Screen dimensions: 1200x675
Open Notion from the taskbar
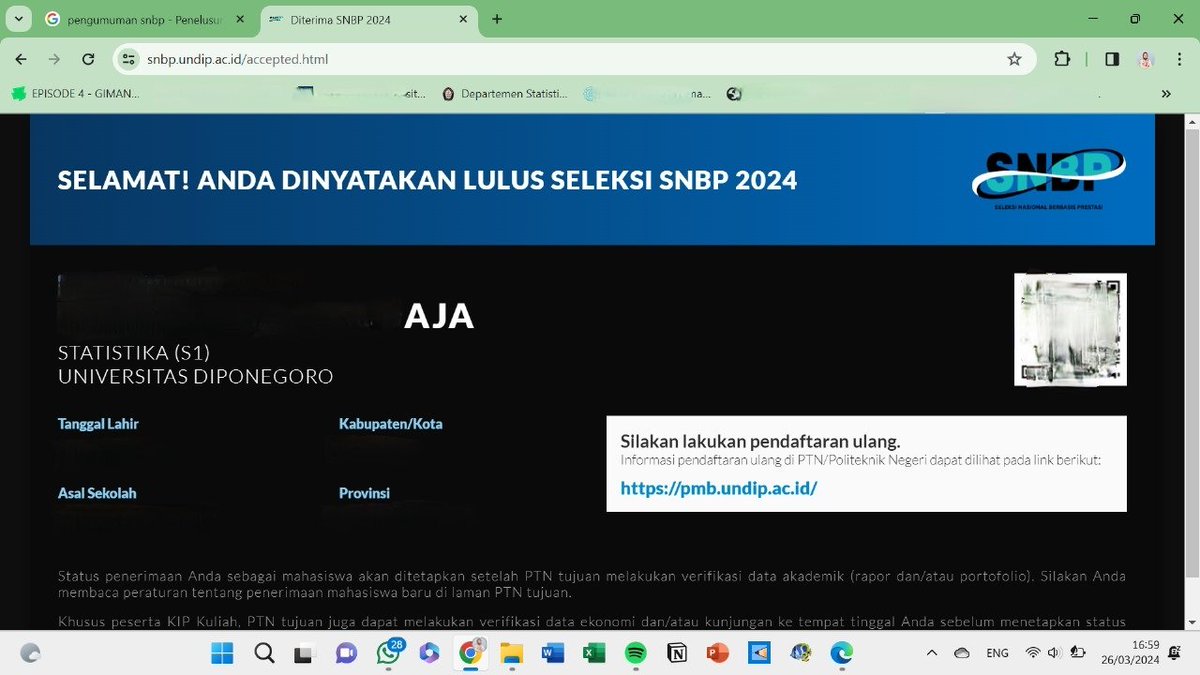click(x=677, y=653)
